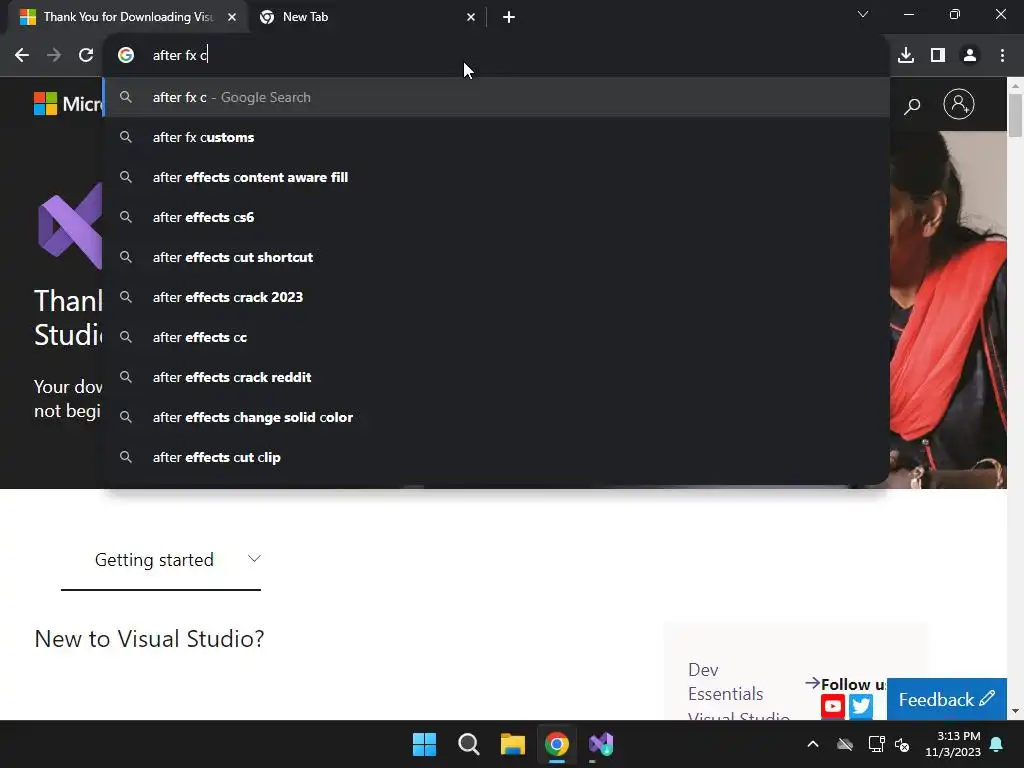Click the page vertical scrollbar thumb
Viewport: 1024px width, 768px height.
click(1015, 115)
